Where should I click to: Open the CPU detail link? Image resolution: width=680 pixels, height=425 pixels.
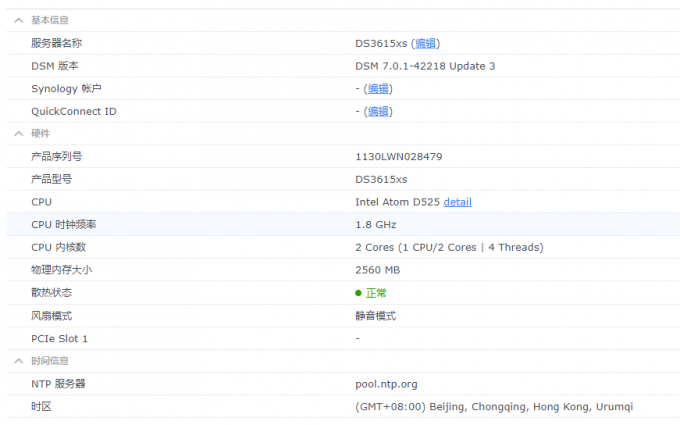(x=458, y=202)
